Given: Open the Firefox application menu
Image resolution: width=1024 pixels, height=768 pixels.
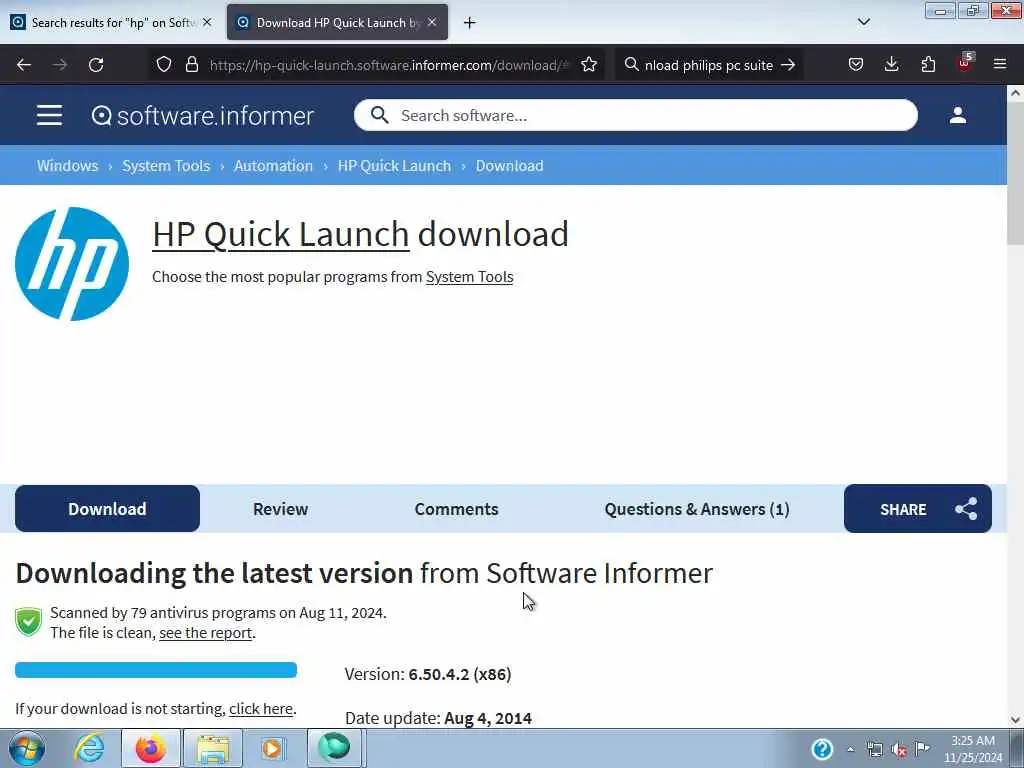Looking at the screenshot, I should coord(1000,65).
